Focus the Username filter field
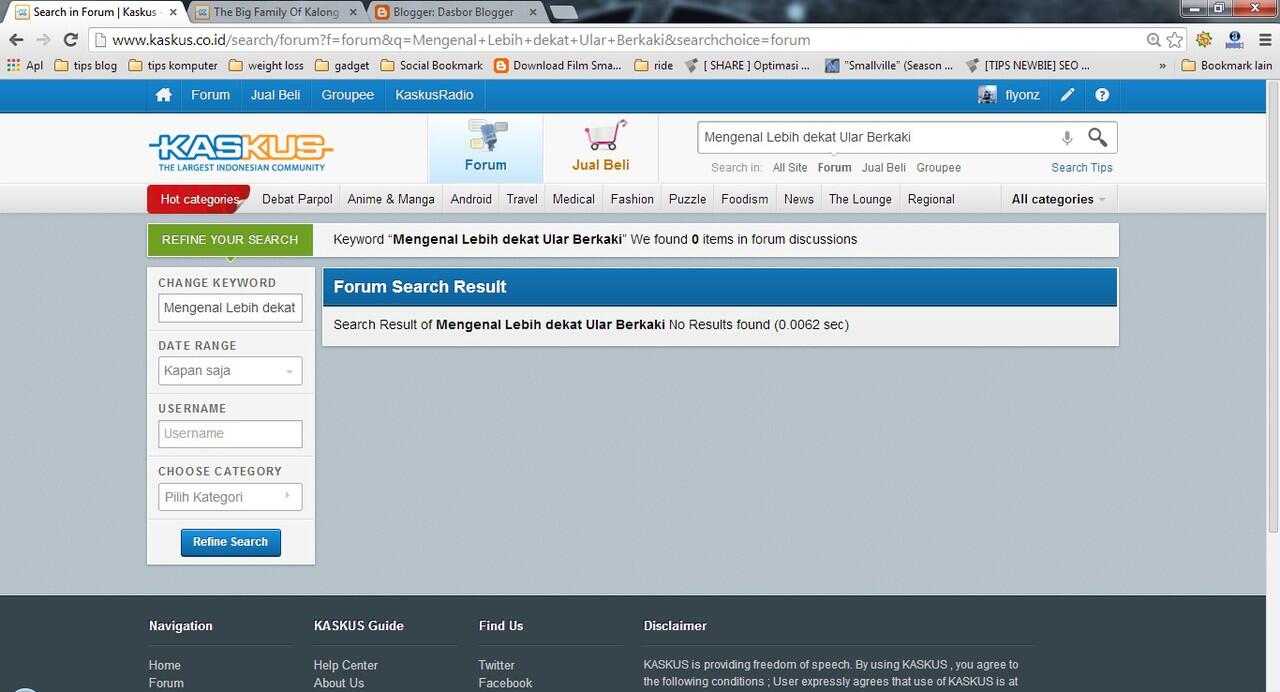The width and height of the screenshot is (1280, 692). 230,434
